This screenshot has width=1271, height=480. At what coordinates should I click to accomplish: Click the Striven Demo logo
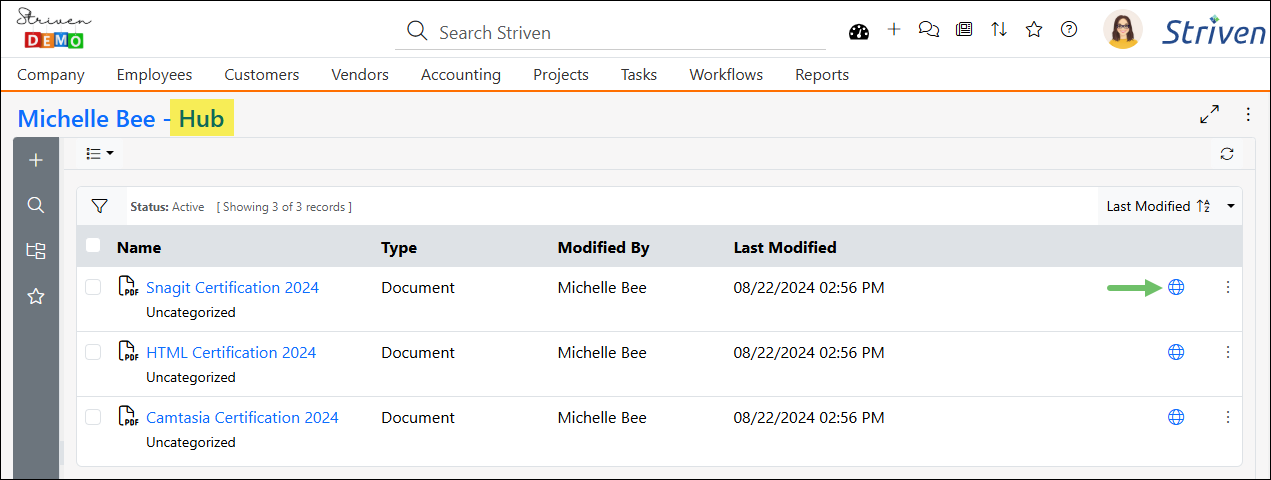pos(54,27)
